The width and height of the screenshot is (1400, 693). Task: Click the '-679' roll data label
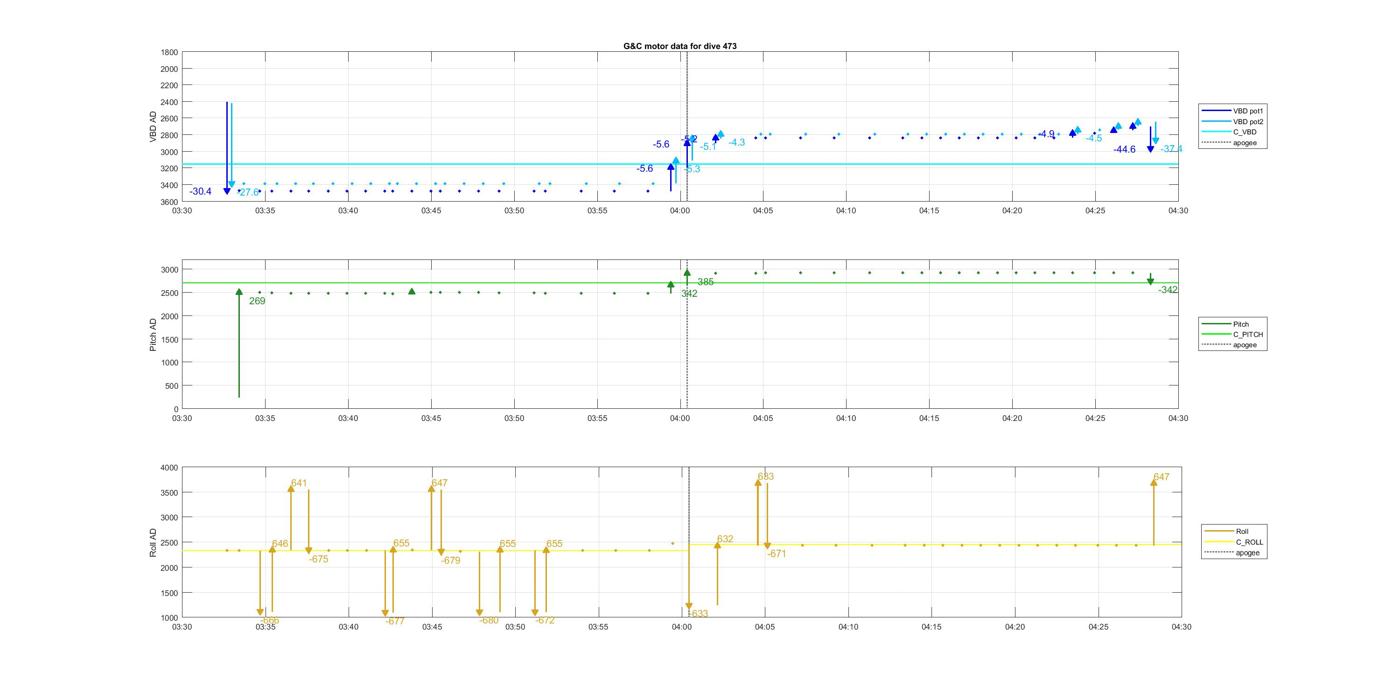[x=450, y=561]
